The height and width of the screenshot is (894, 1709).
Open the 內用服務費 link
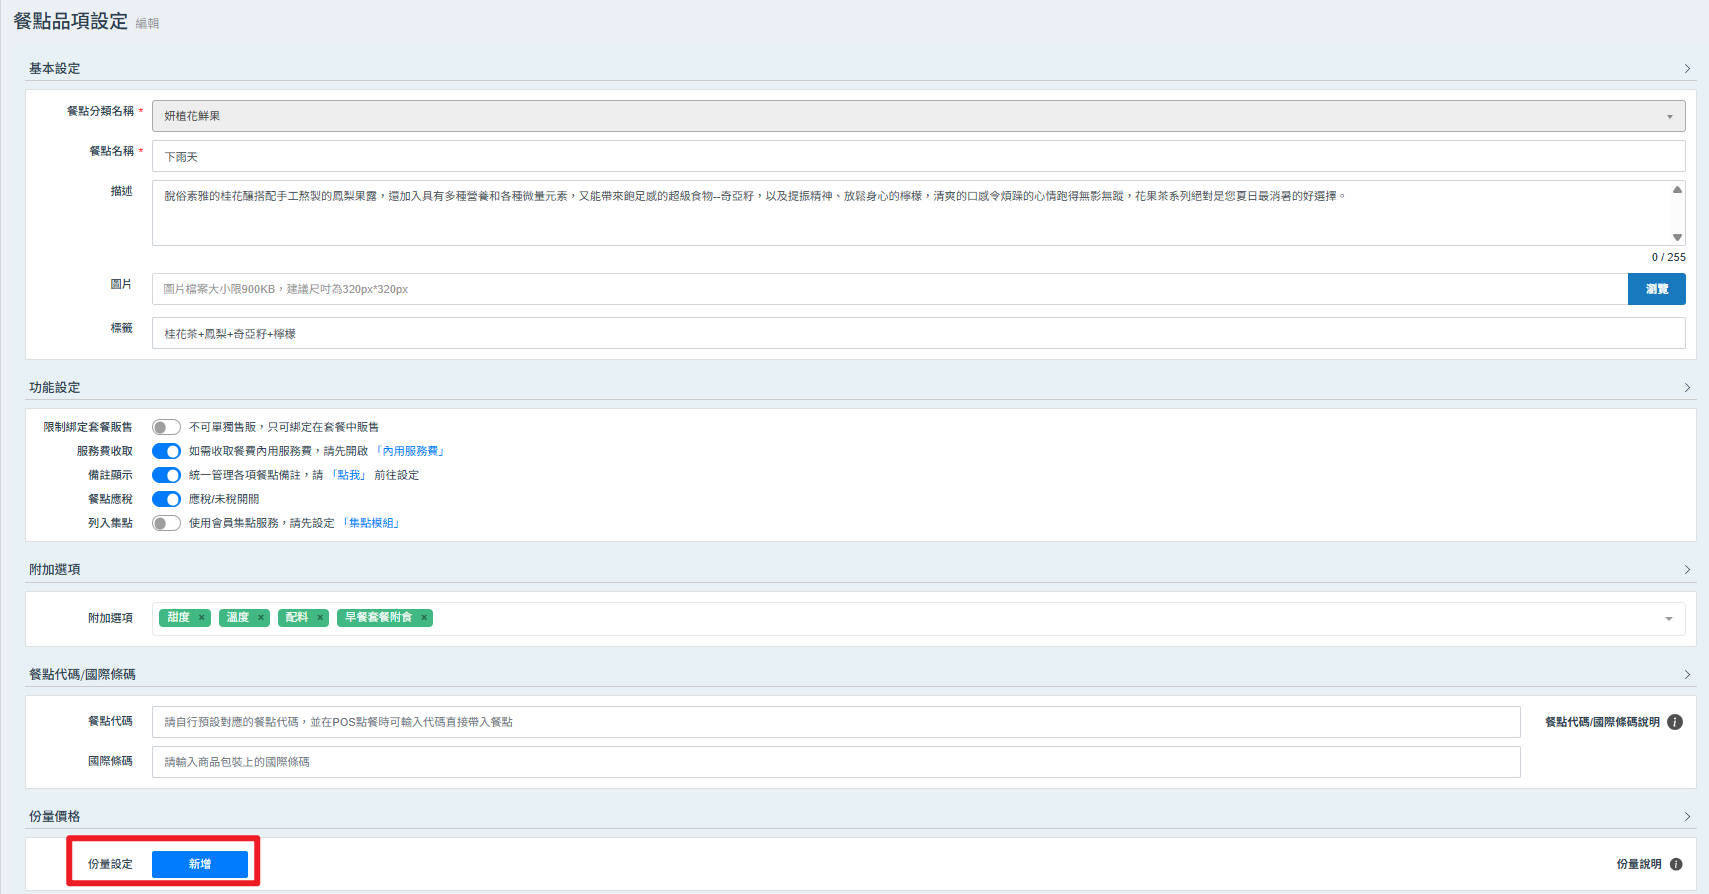[410, 451]
